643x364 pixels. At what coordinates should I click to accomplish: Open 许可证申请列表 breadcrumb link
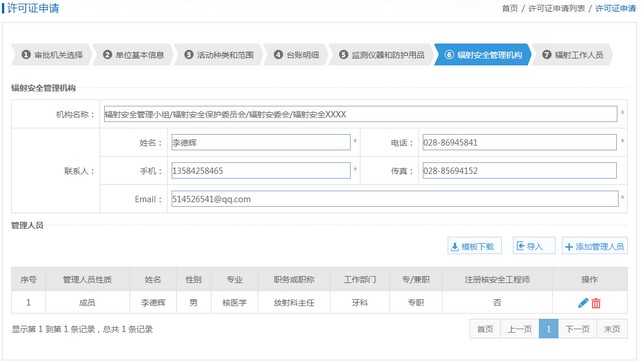pos(556,8)
